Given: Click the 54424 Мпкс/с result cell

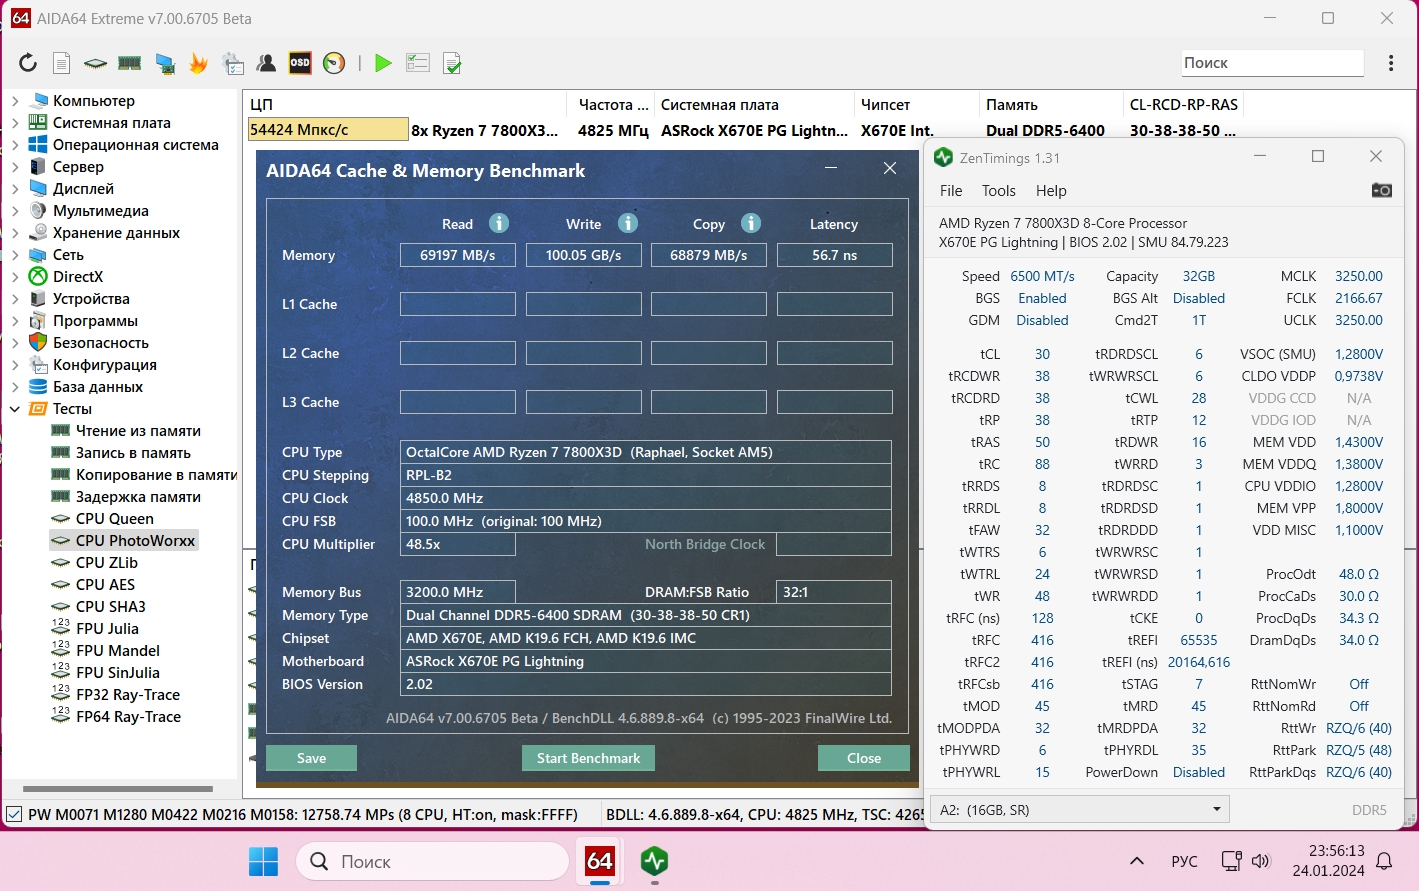Looking at the screenshot, I should [x=328, y=129].
